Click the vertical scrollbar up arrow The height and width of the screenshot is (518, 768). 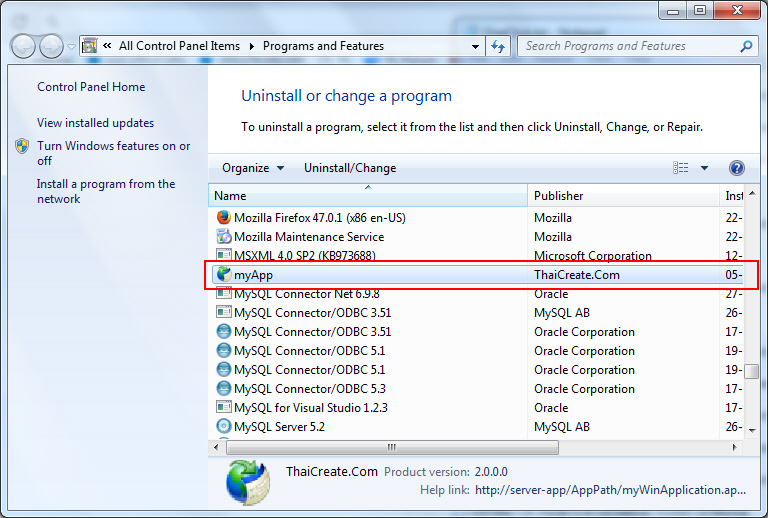click(752, 193)
